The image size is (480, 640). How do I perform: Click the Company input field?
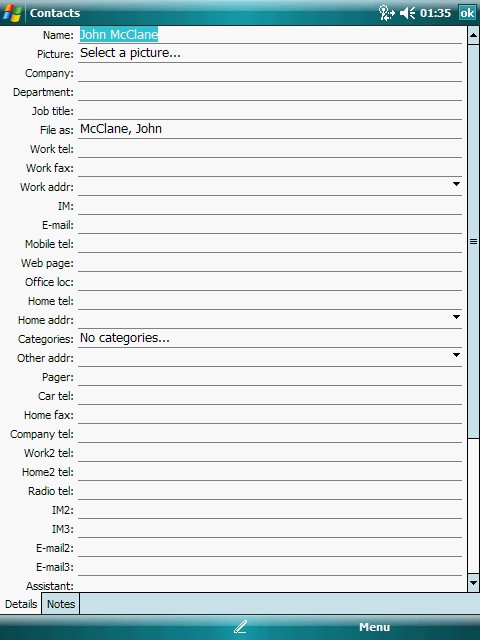click(270, 73)
